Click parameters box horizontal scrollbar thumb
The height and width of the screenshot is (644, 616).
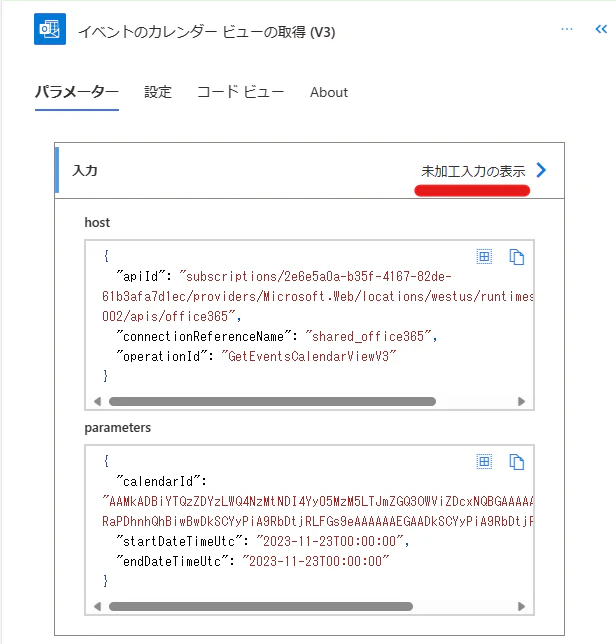pos(261,606)
